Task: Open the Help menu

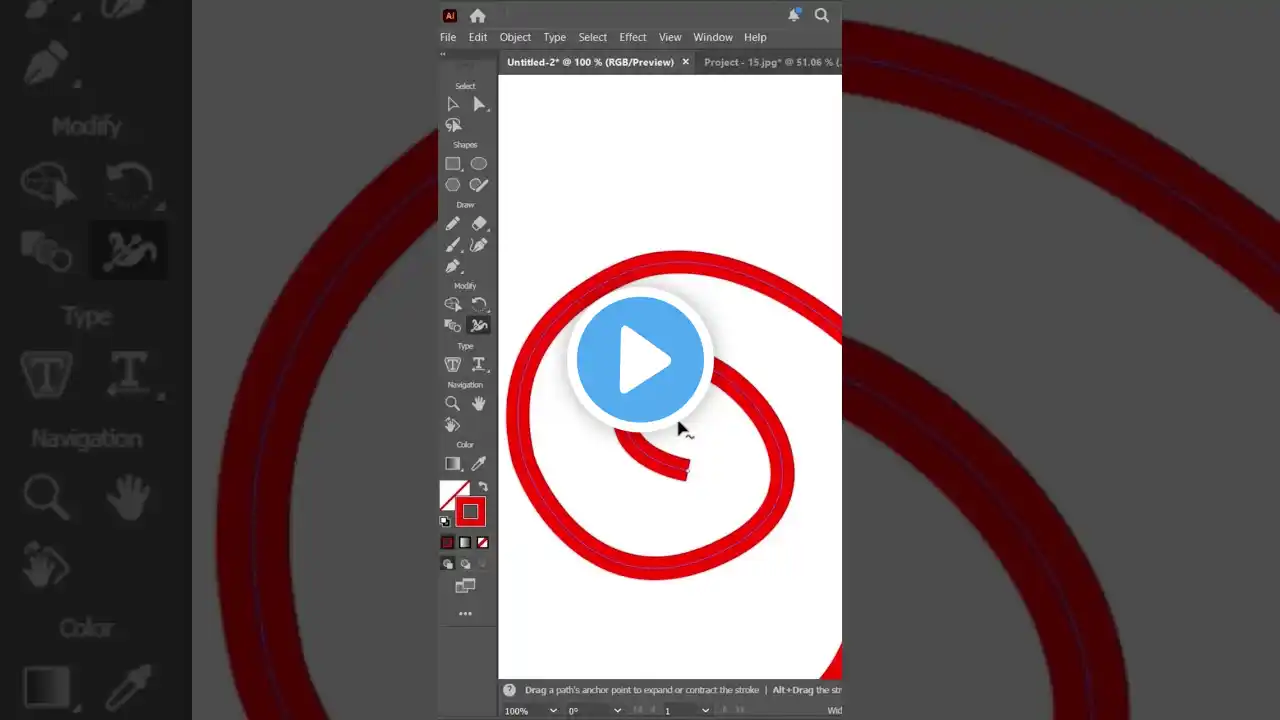Action: click(755, 37)
